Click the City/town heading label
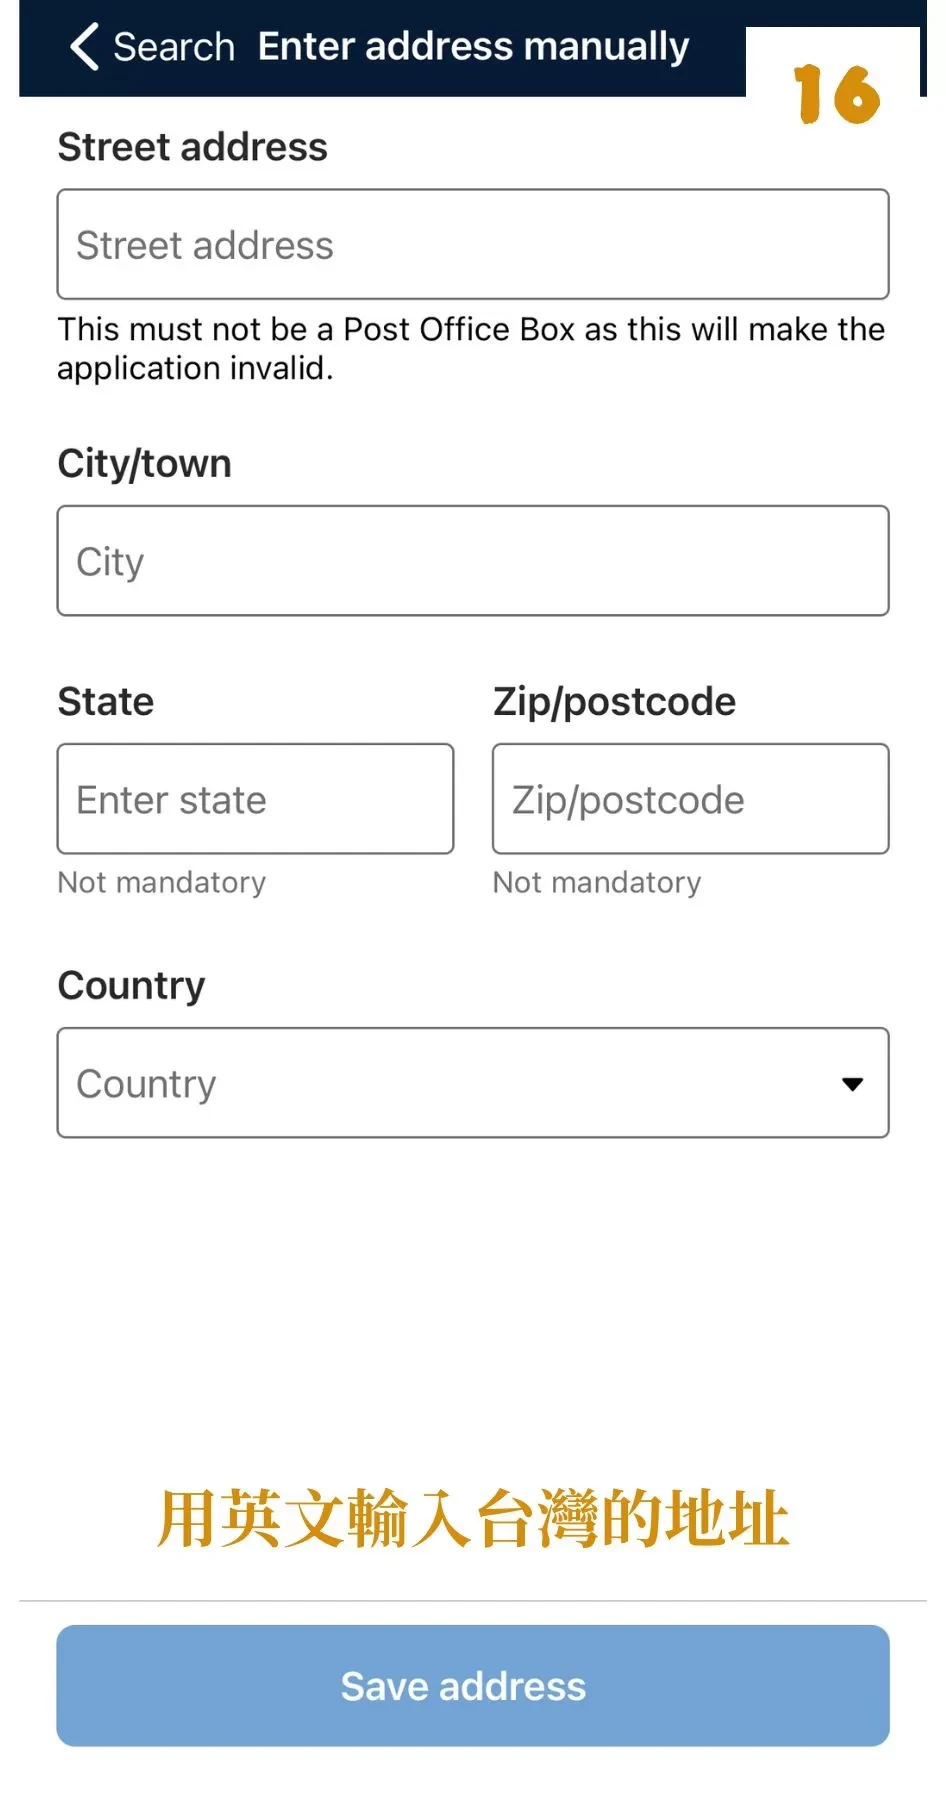The width and height of the screenshot is (946, 1800). (x=145, y=464)
